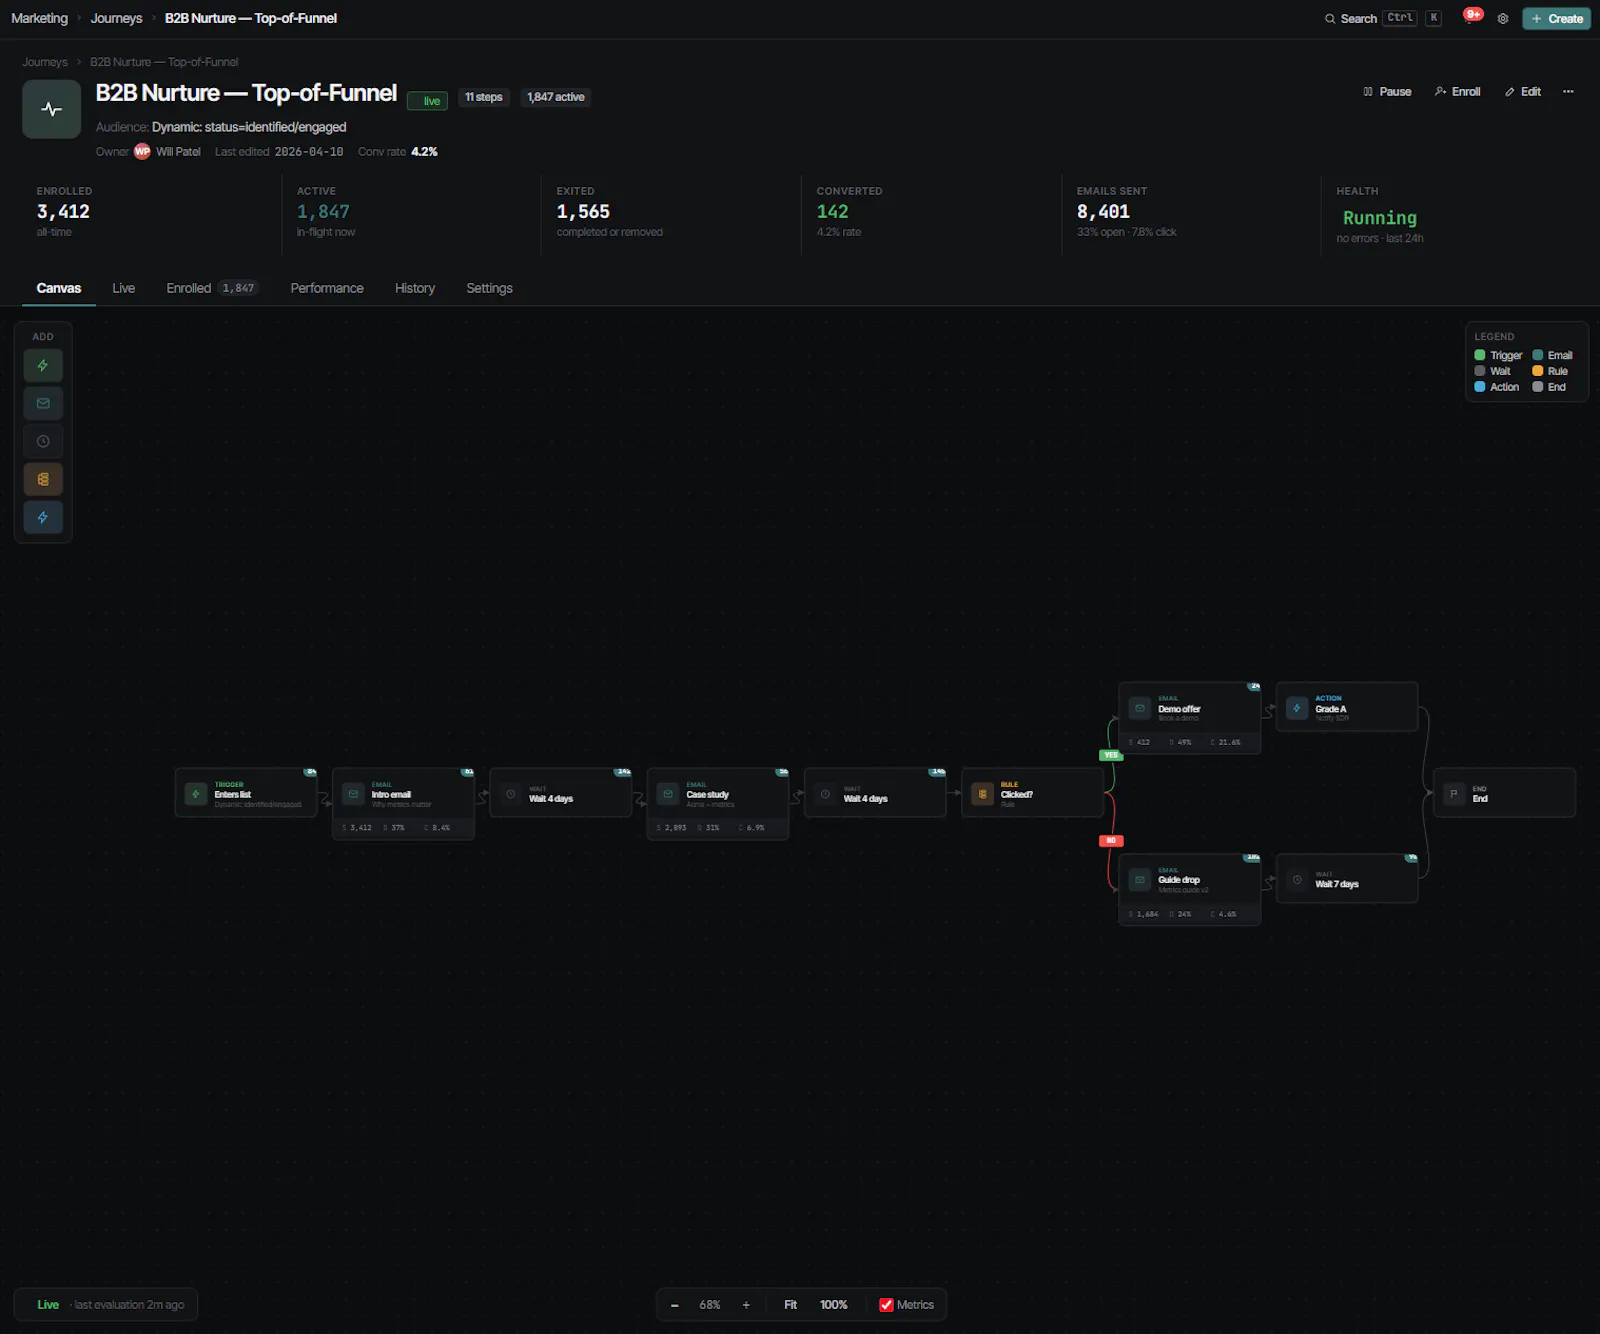1600x1334 pixels.
Task: Switch to the Live tab
Action: [x=124, y=288]
